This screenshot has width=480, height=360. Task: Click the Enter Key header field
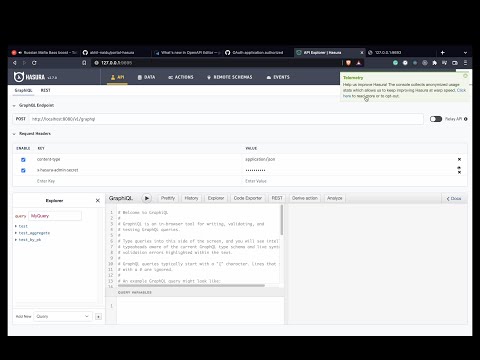138,181
